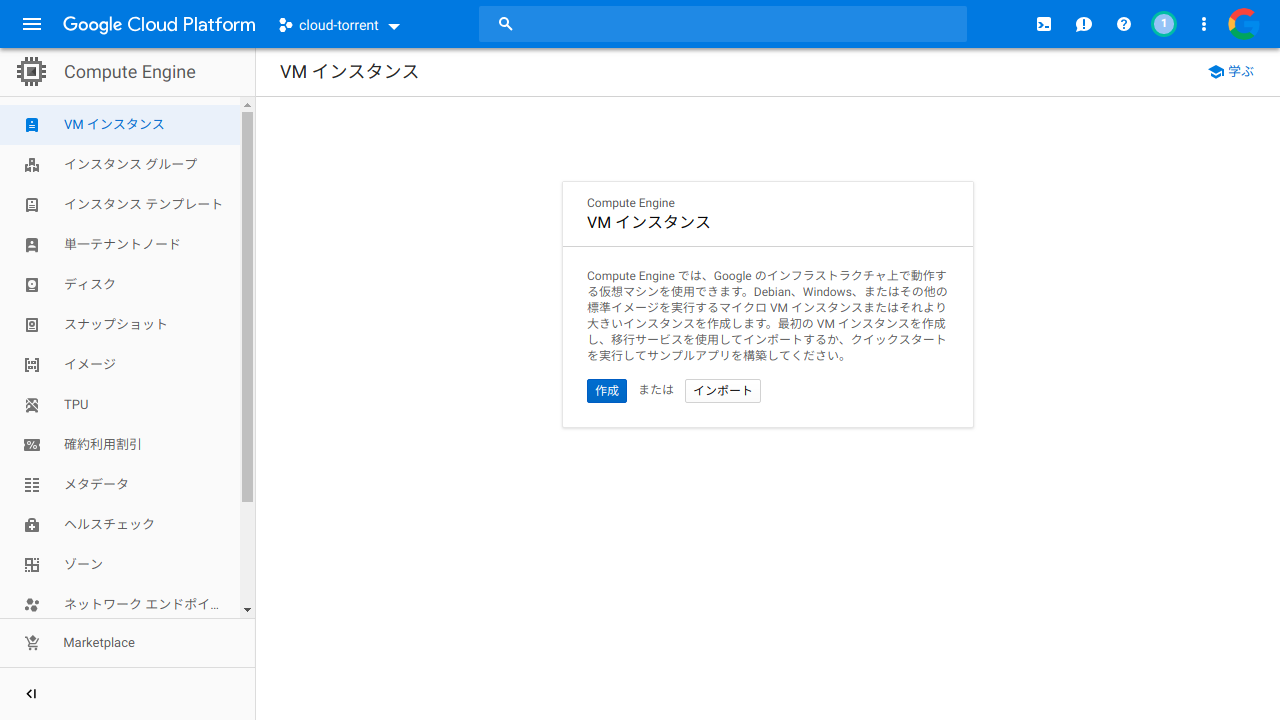Click the sidebar vertical scrollbar thumb
Image resolution: width=1280 pixels, height=720 pixels.
(248, 307)
